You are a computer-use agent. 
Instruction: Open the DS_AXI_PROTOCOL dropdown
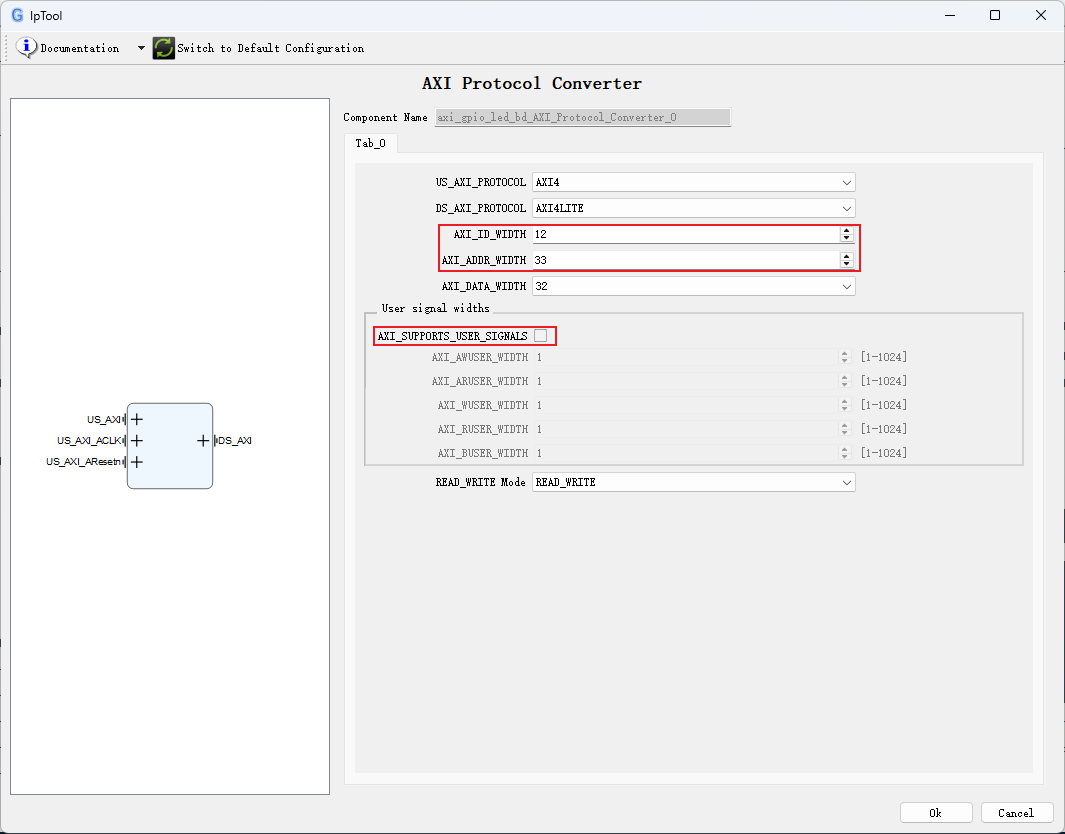(x=693, y=208)
